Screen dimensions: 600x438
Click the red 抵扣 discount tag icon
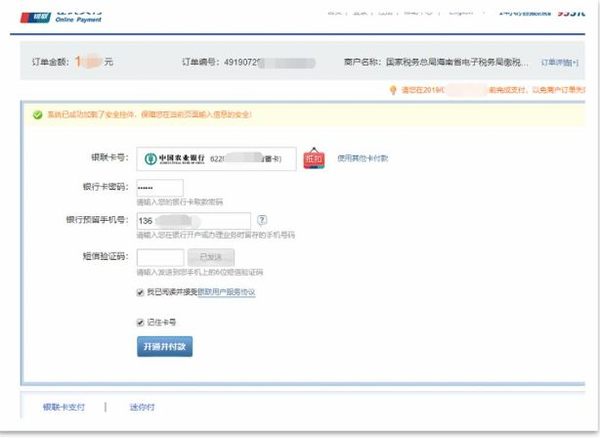click(x=315, y=159)
